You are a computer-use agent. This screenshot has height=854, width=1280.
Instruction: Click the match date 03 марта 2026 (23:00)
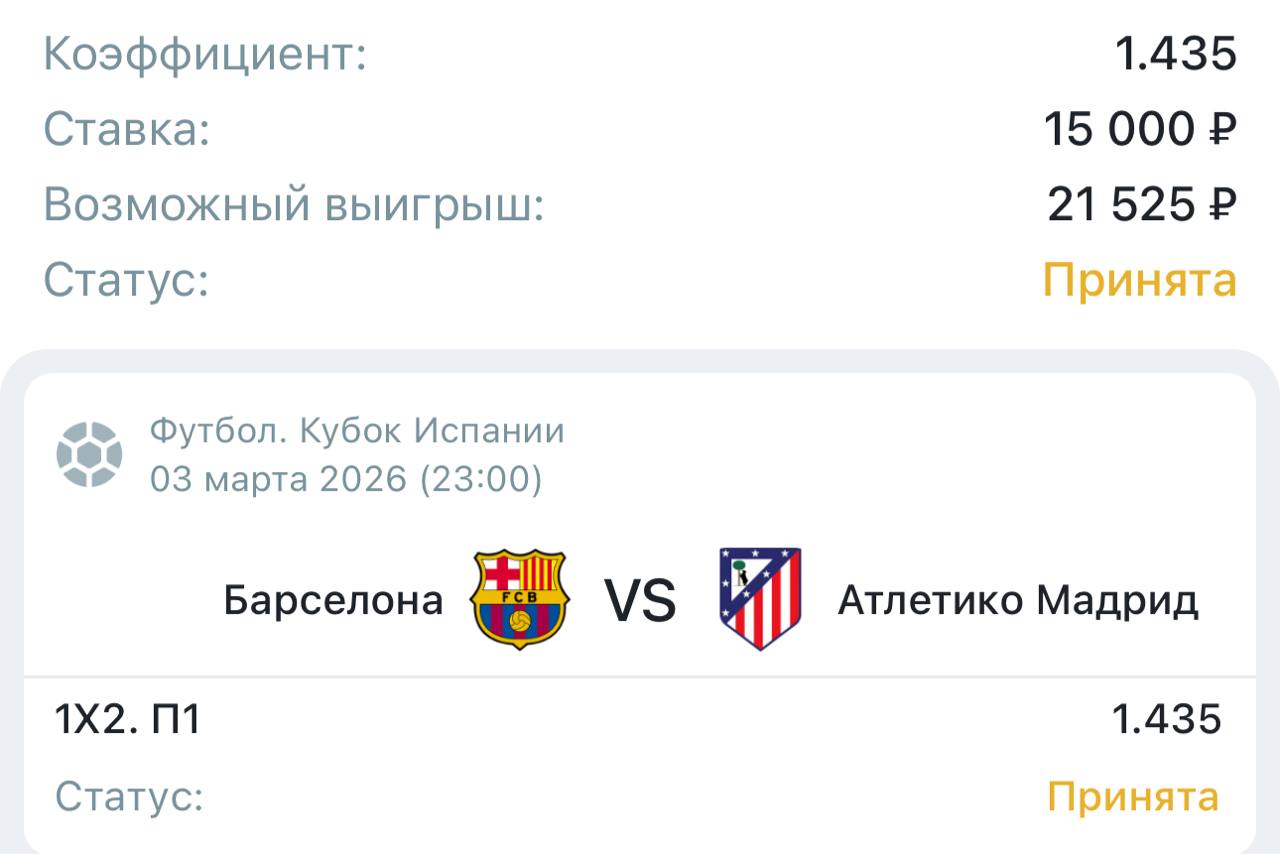pos(346,480)
